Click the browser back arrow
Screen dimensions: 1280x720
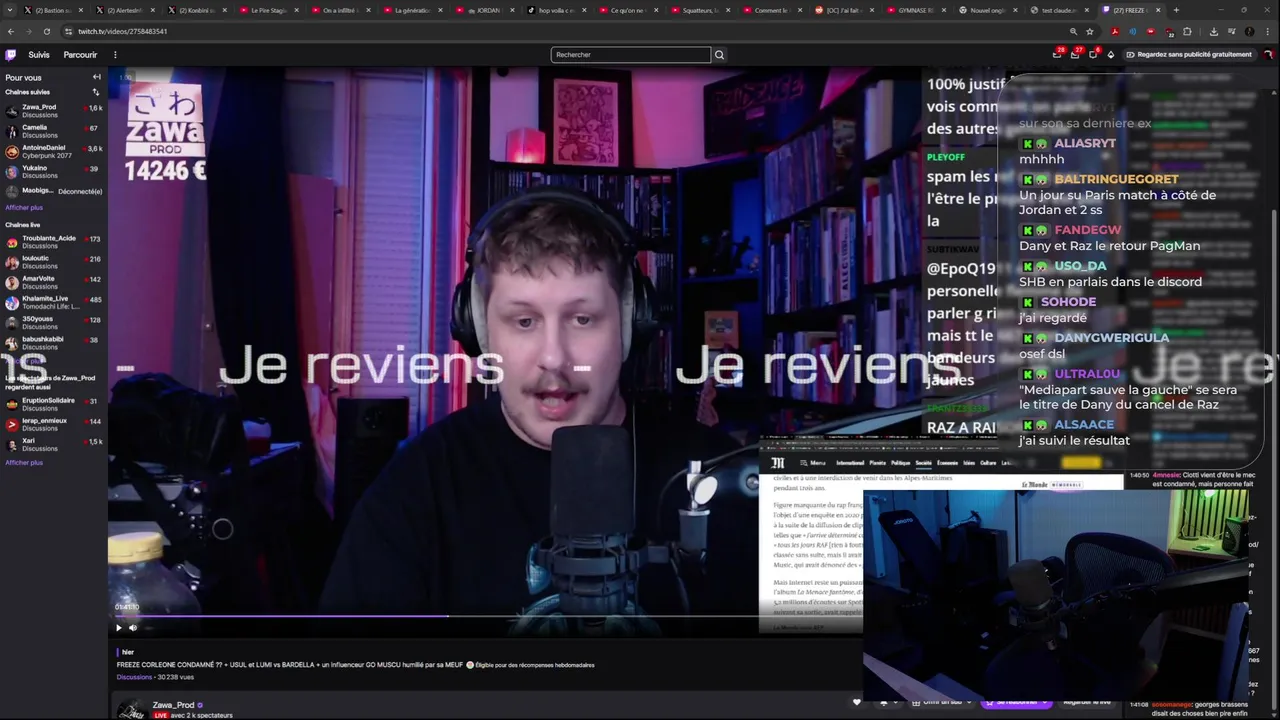pyautogui.click(x=11, y=31)
